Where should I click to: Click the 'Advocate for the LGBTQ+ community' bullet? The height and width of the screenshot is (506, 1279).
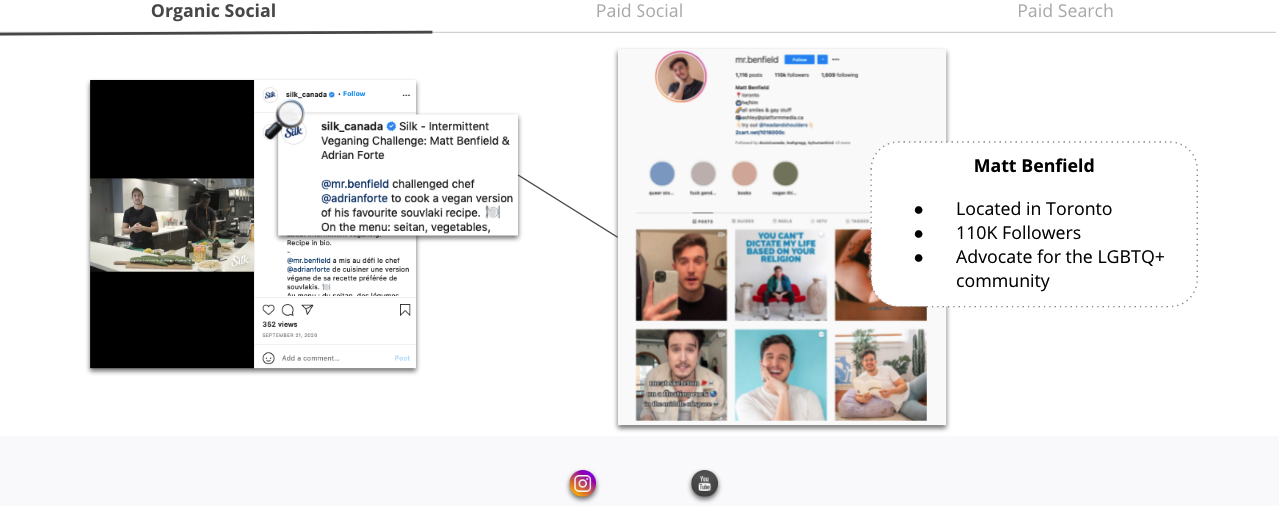coord(1060,269)
